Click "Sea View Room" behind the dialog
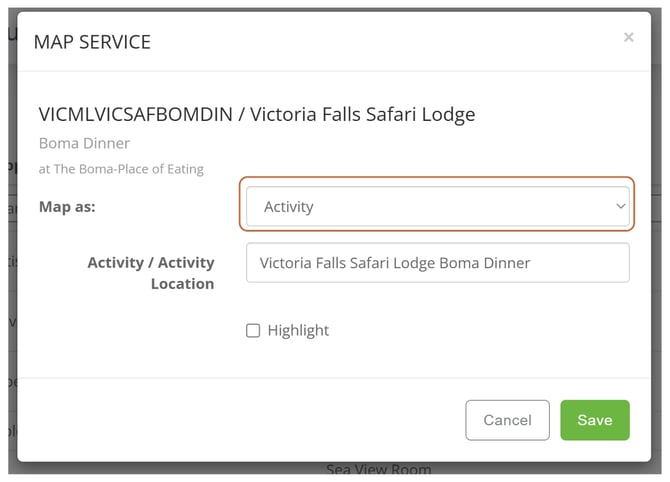 click(x=379, y=470)
